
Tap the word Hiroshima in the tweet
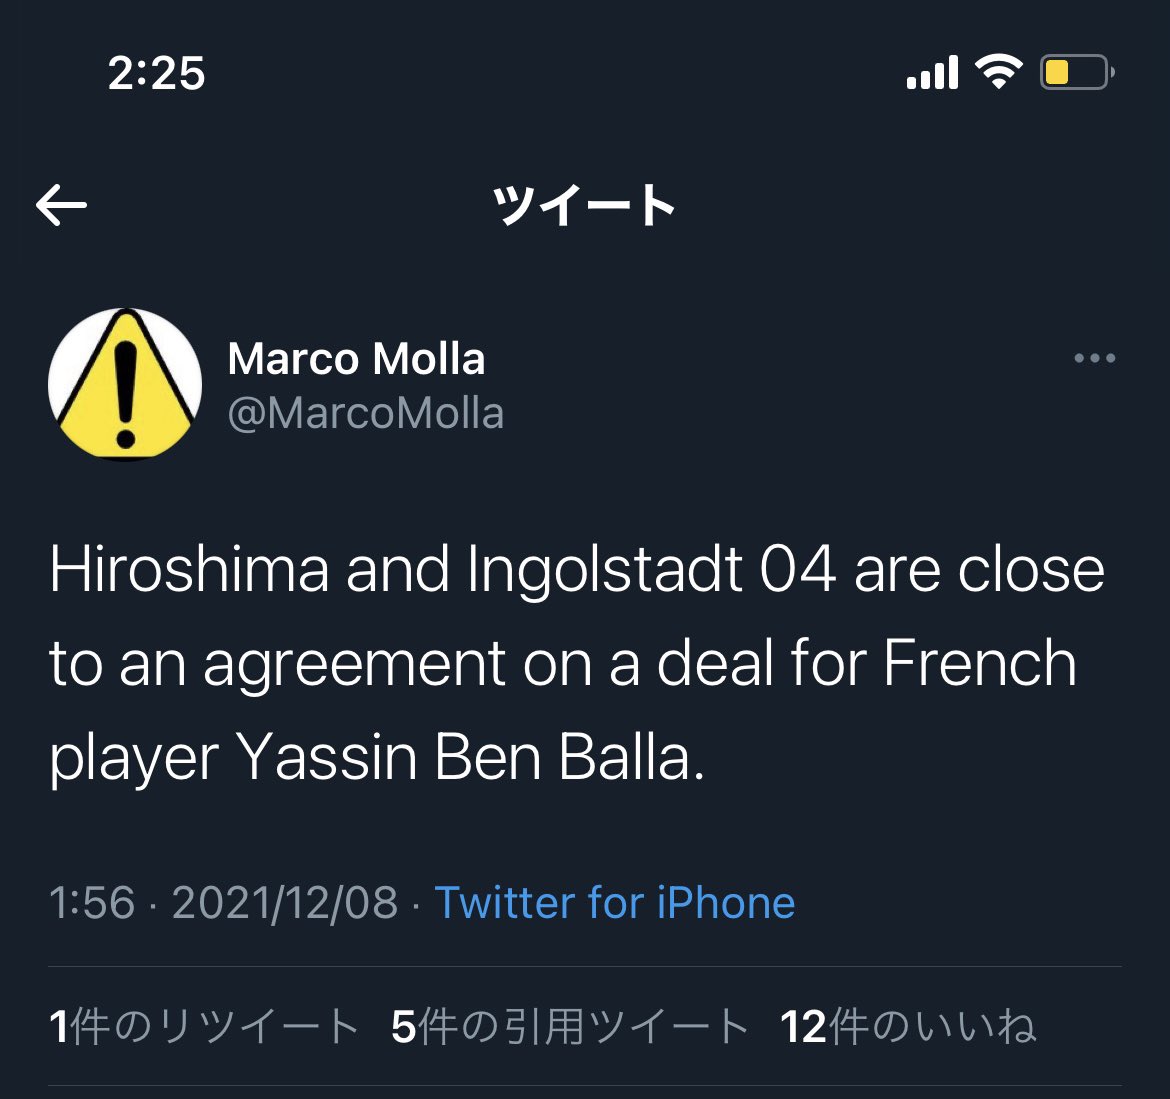[x=189, y=570]
